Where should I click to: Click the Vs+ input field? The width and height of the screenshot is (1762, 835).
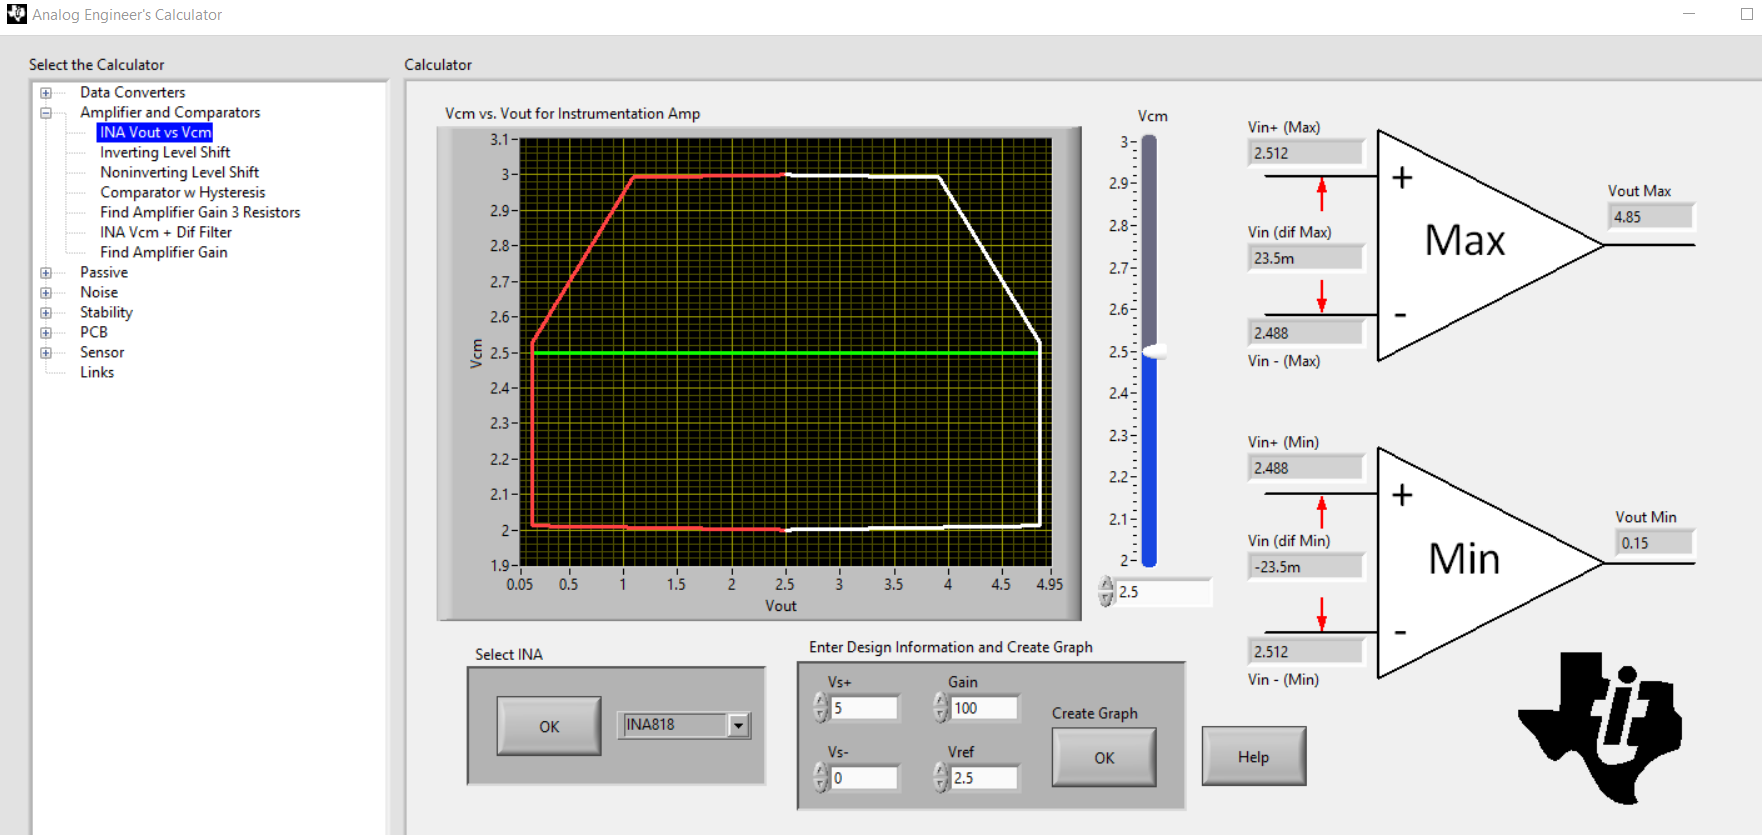[x=864, y=708]
